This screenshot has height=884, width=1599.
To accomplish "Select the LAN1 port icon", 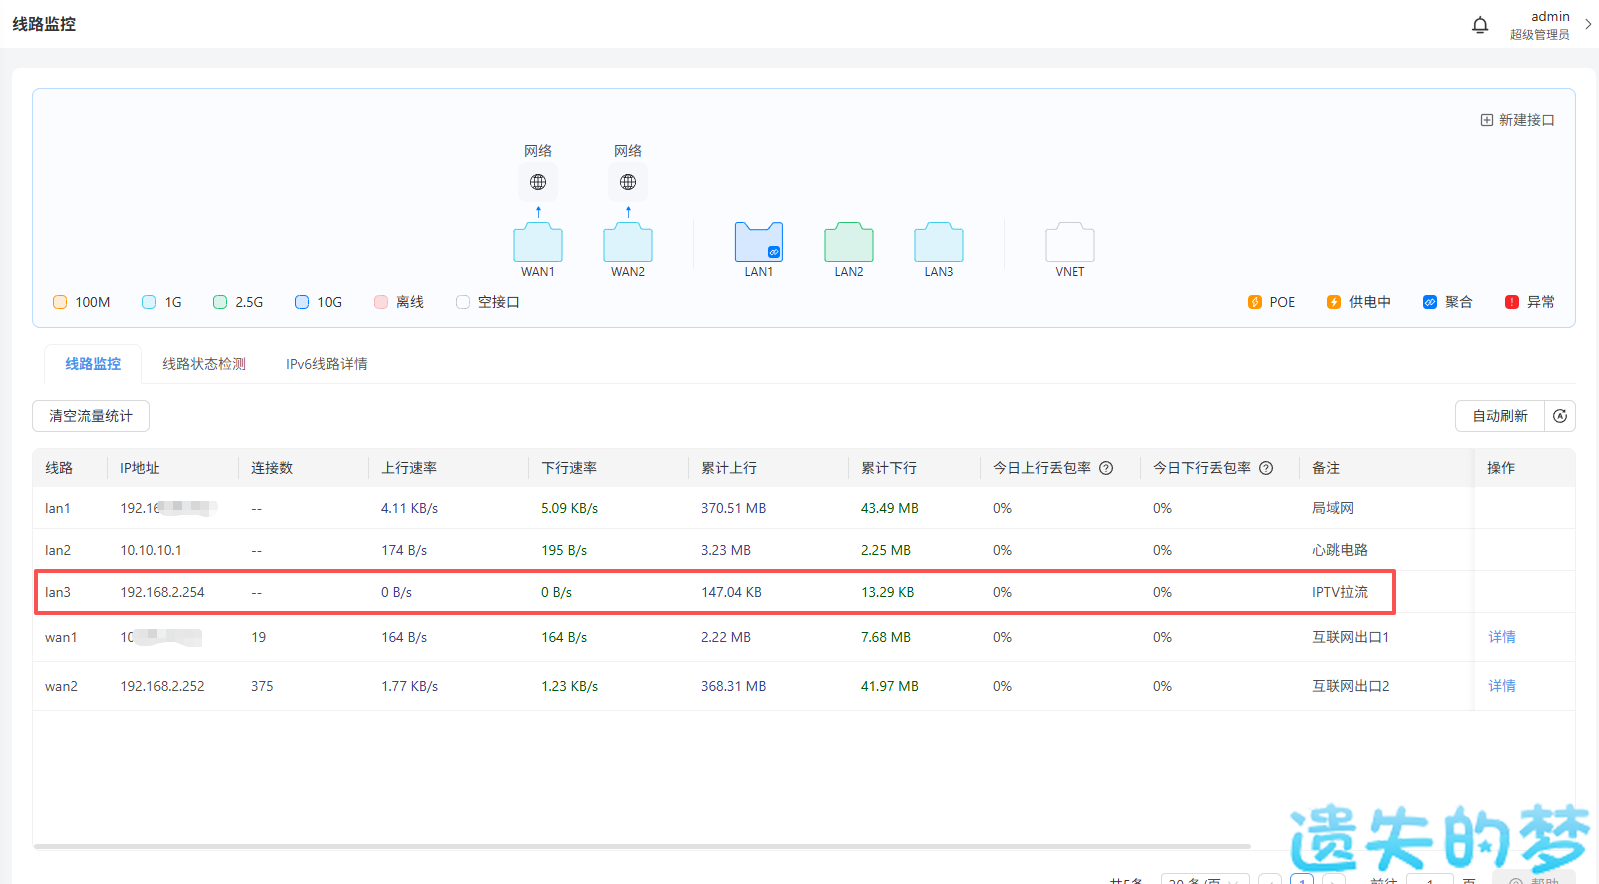I will click(759, 242).
